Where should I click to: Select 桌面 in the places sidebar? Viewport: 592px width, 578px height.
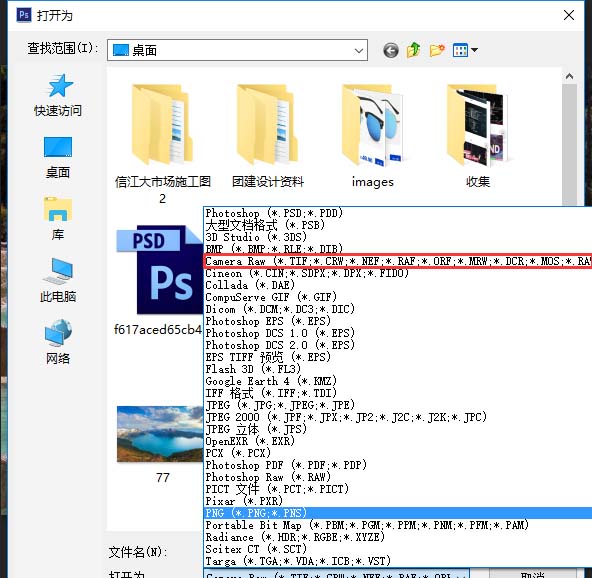coord(58,157)
